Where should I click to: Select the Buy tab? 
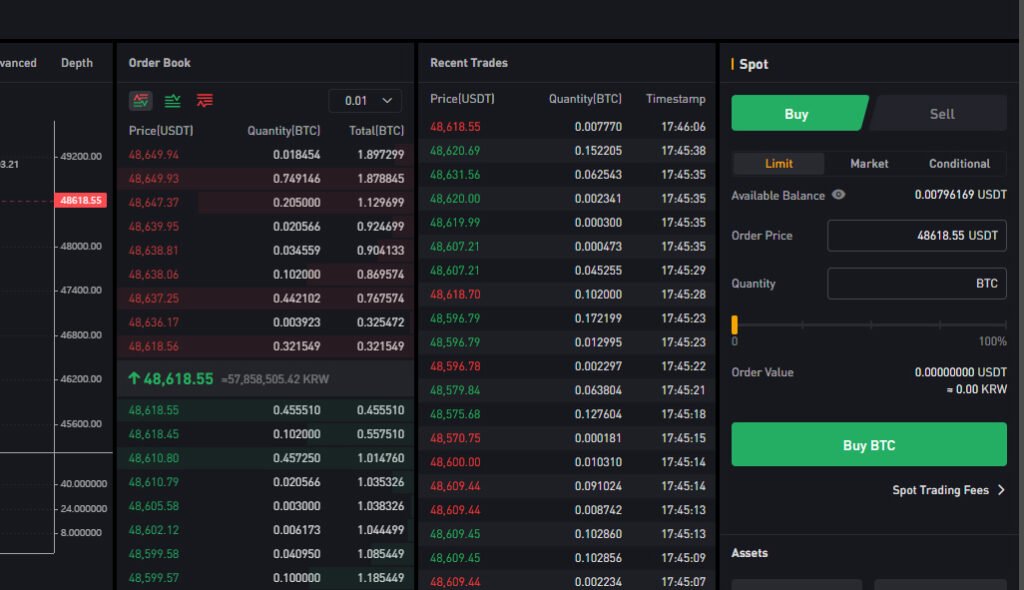coord(797,114)
